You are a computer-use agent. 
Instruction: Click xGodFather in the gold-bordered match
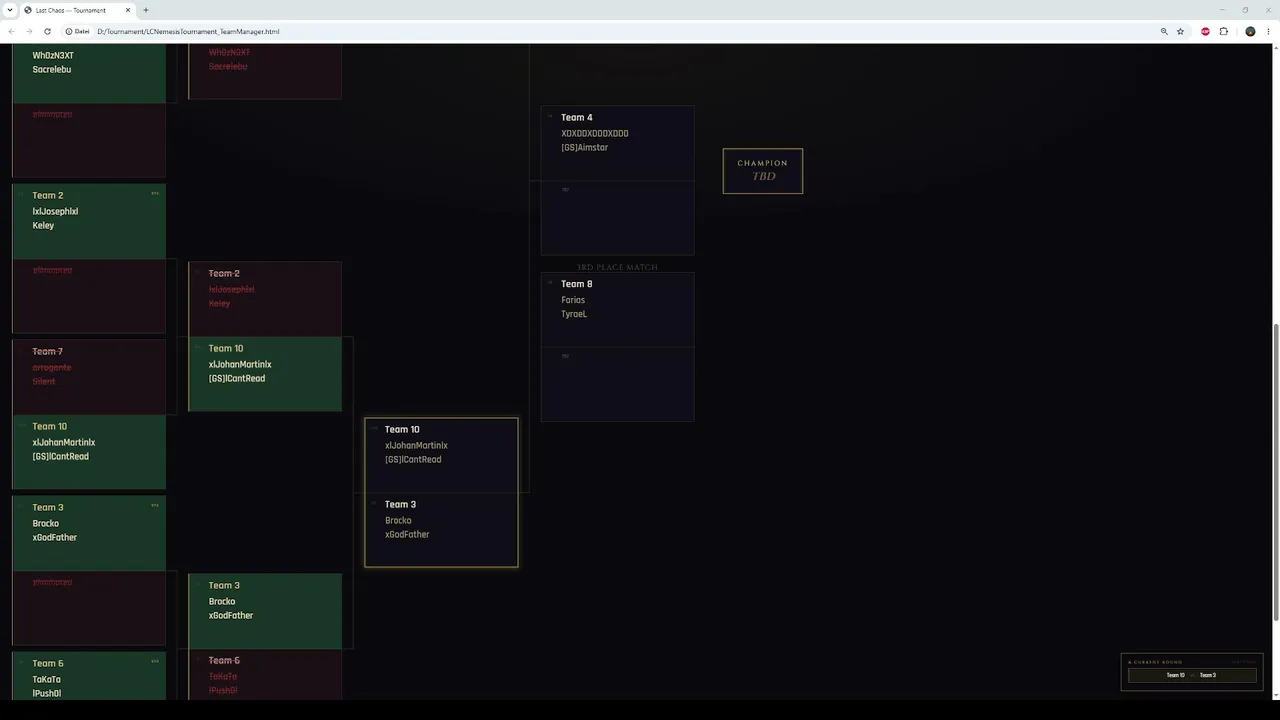coord(407,534)
